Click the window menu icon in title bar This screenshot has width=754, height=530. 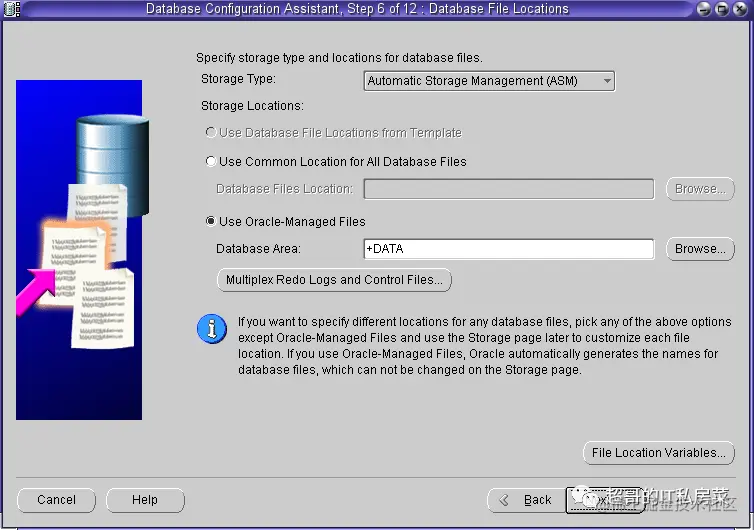(x=12, y=9)
